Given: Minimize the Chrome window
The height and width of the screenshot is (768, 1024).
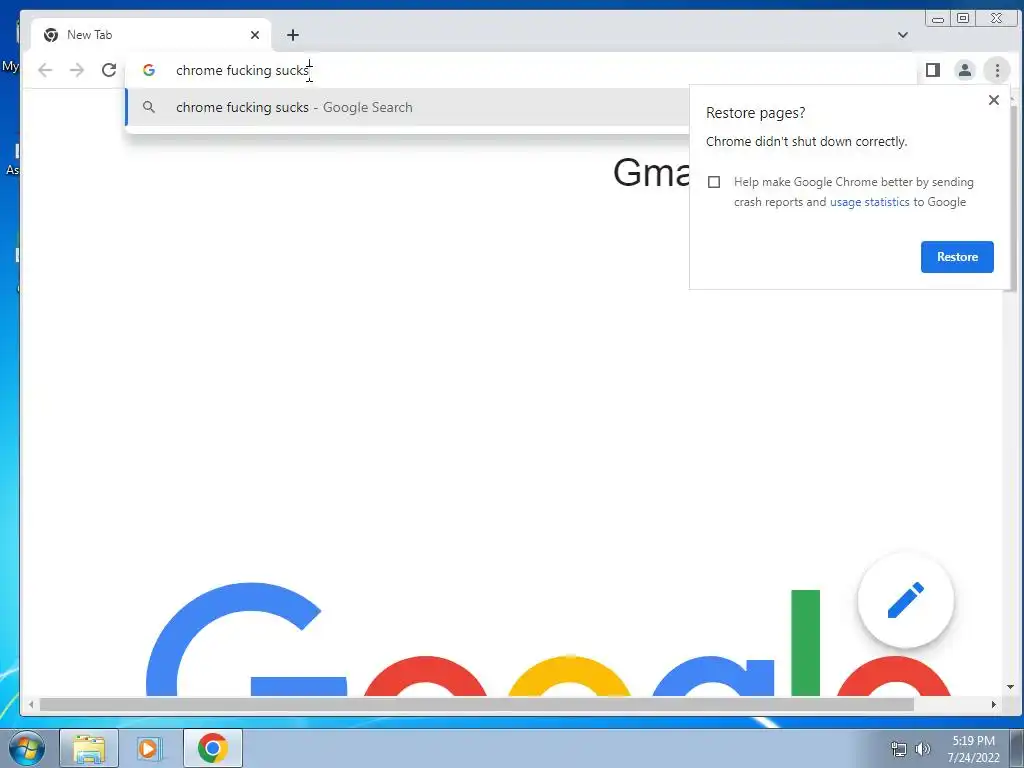Looking at the screenshot, I should tap(938, 18).
